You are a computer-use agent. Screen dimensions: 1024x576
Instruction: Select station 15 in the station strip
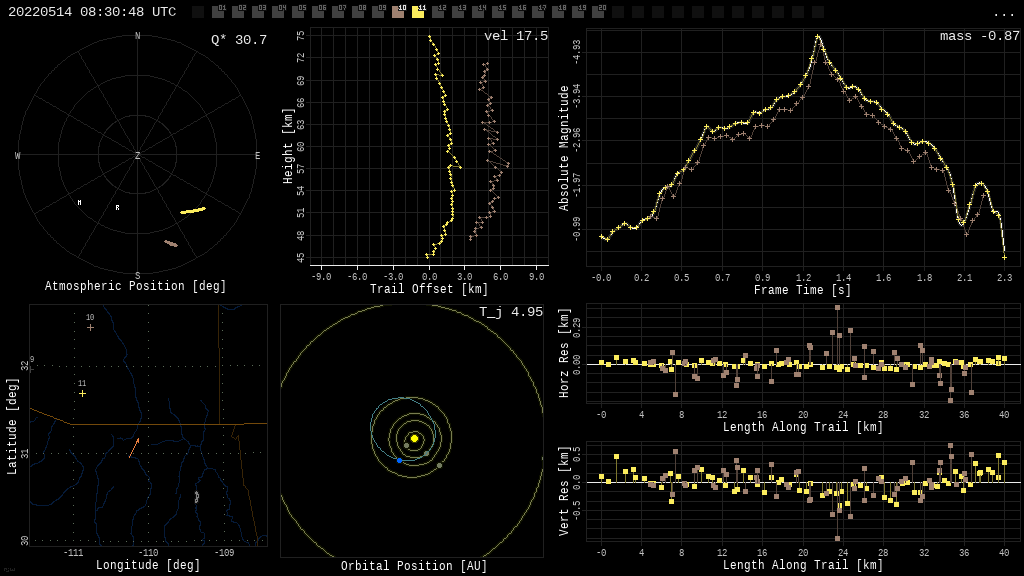coord(498,12)
